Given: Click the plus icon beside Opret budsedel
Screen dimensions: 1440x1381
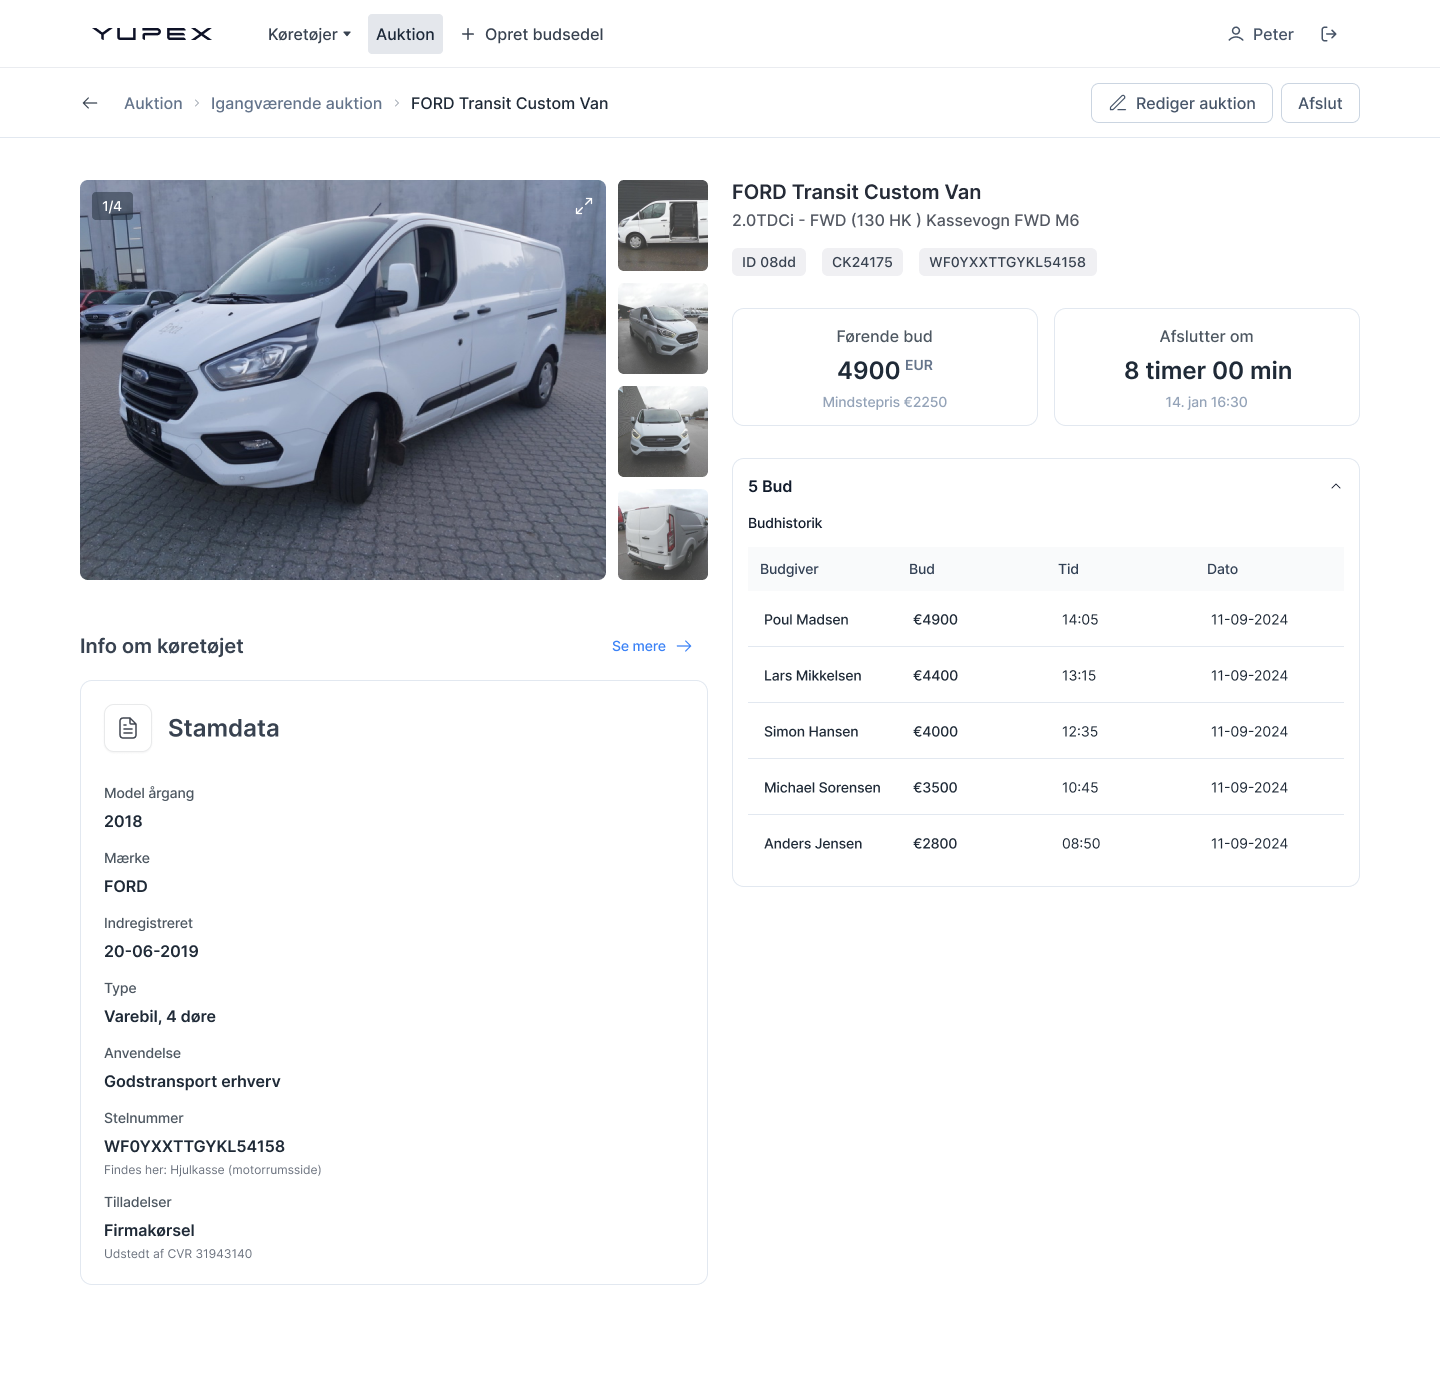Looking at the screenshot, I should pos(467,34).
